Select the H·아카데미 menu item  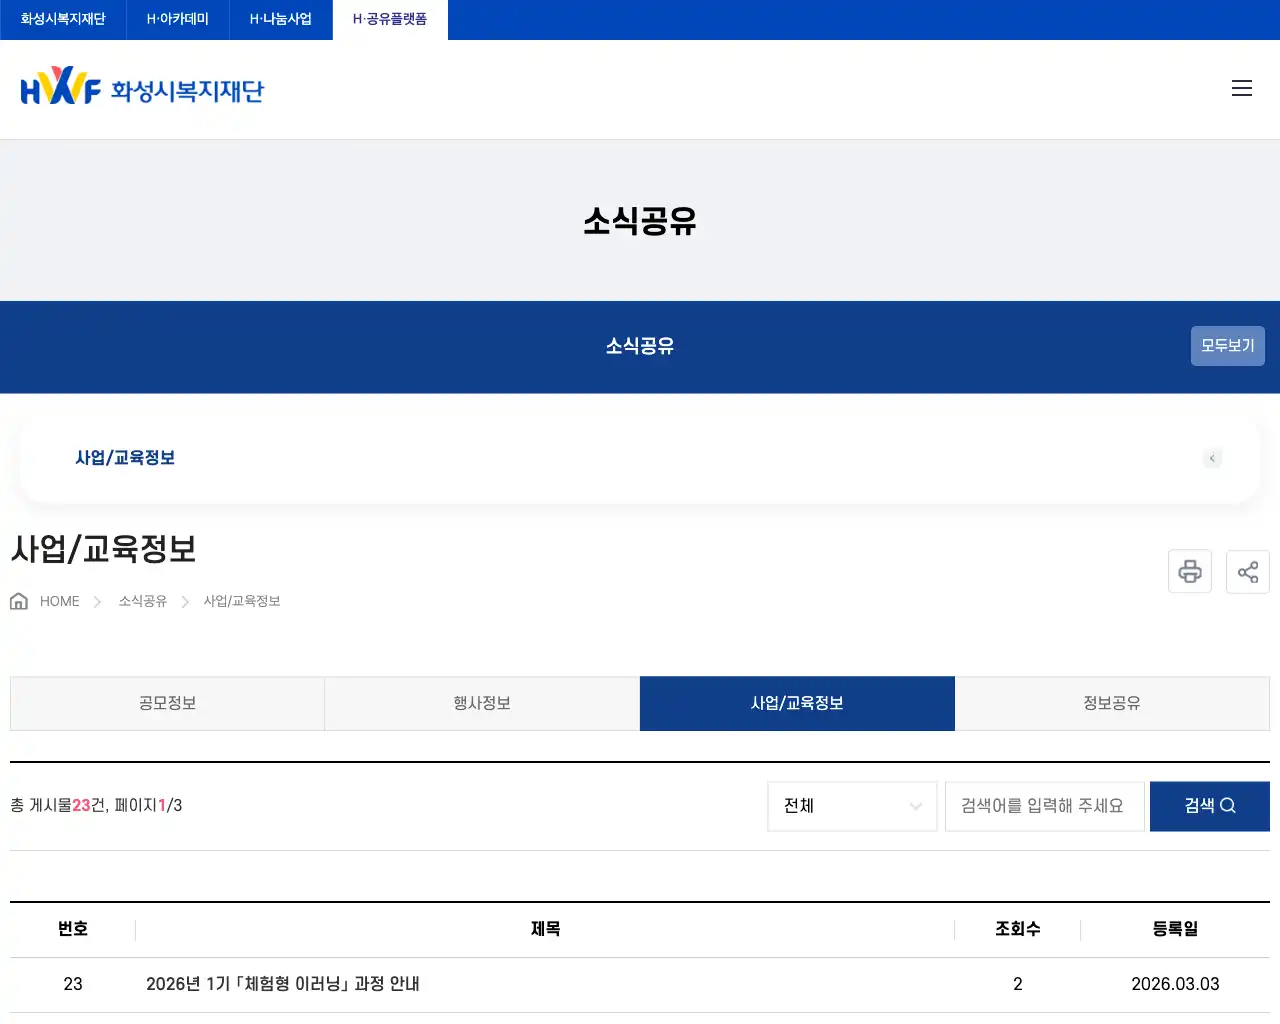177,19
